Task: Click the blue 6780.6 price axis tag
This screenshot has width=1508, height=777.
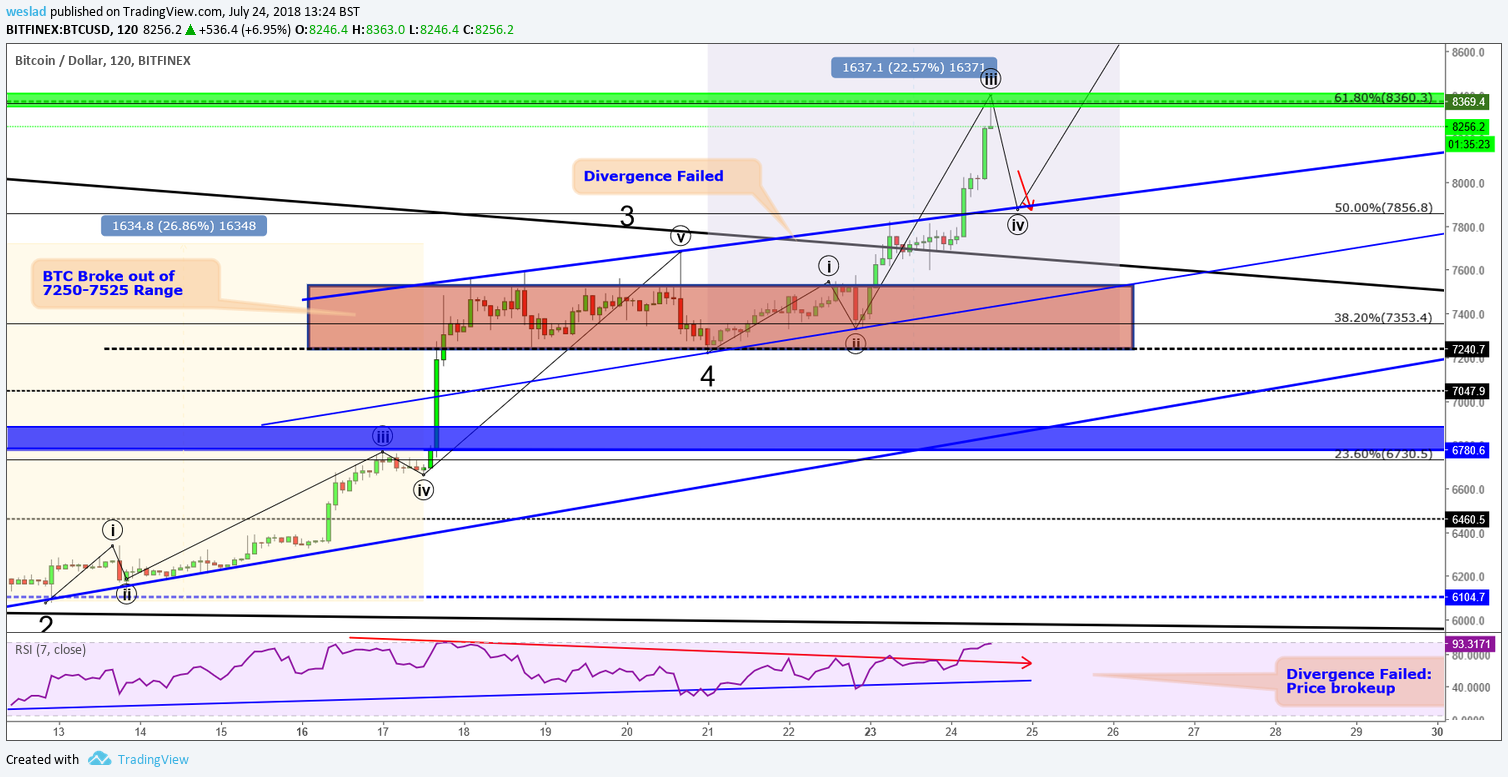Action: click(x=1468, y=450)
